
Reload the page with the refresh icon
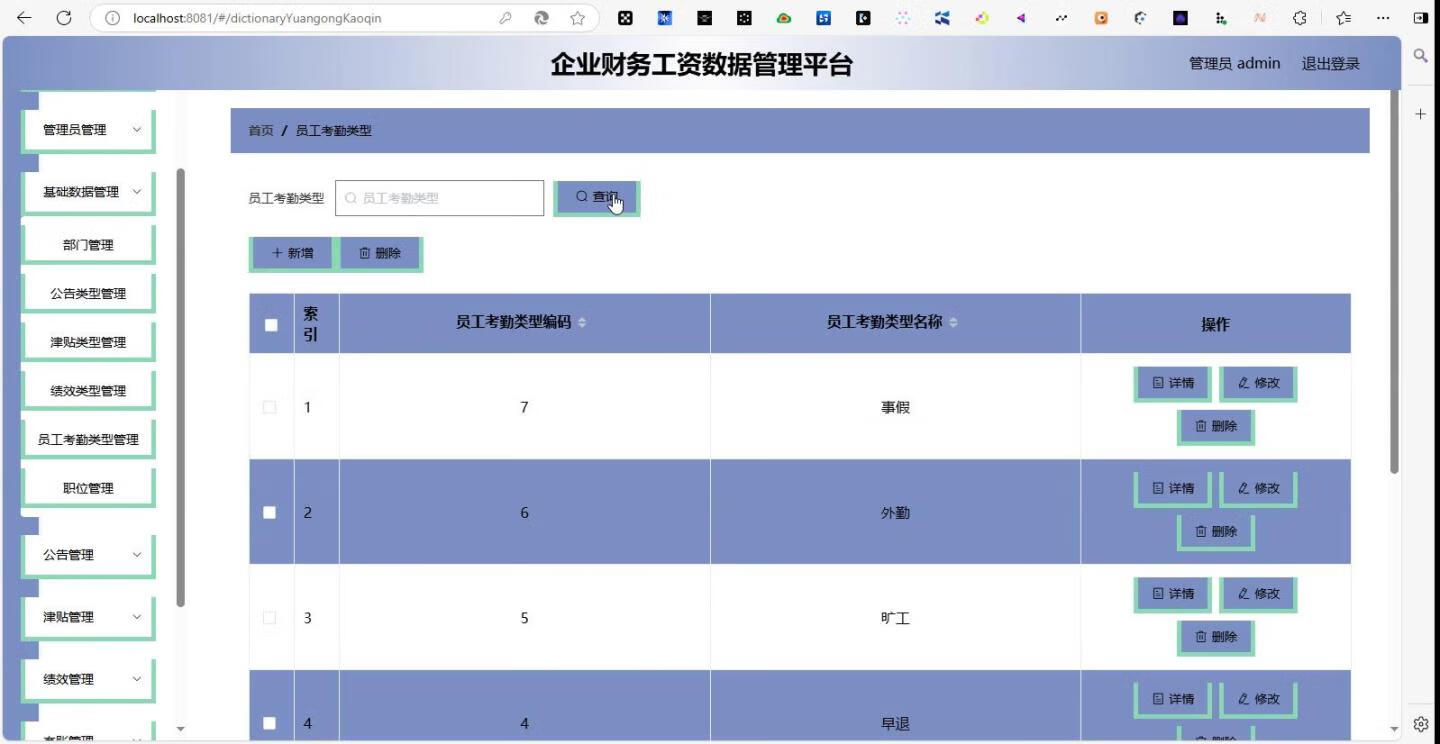[x=64, y=18]
